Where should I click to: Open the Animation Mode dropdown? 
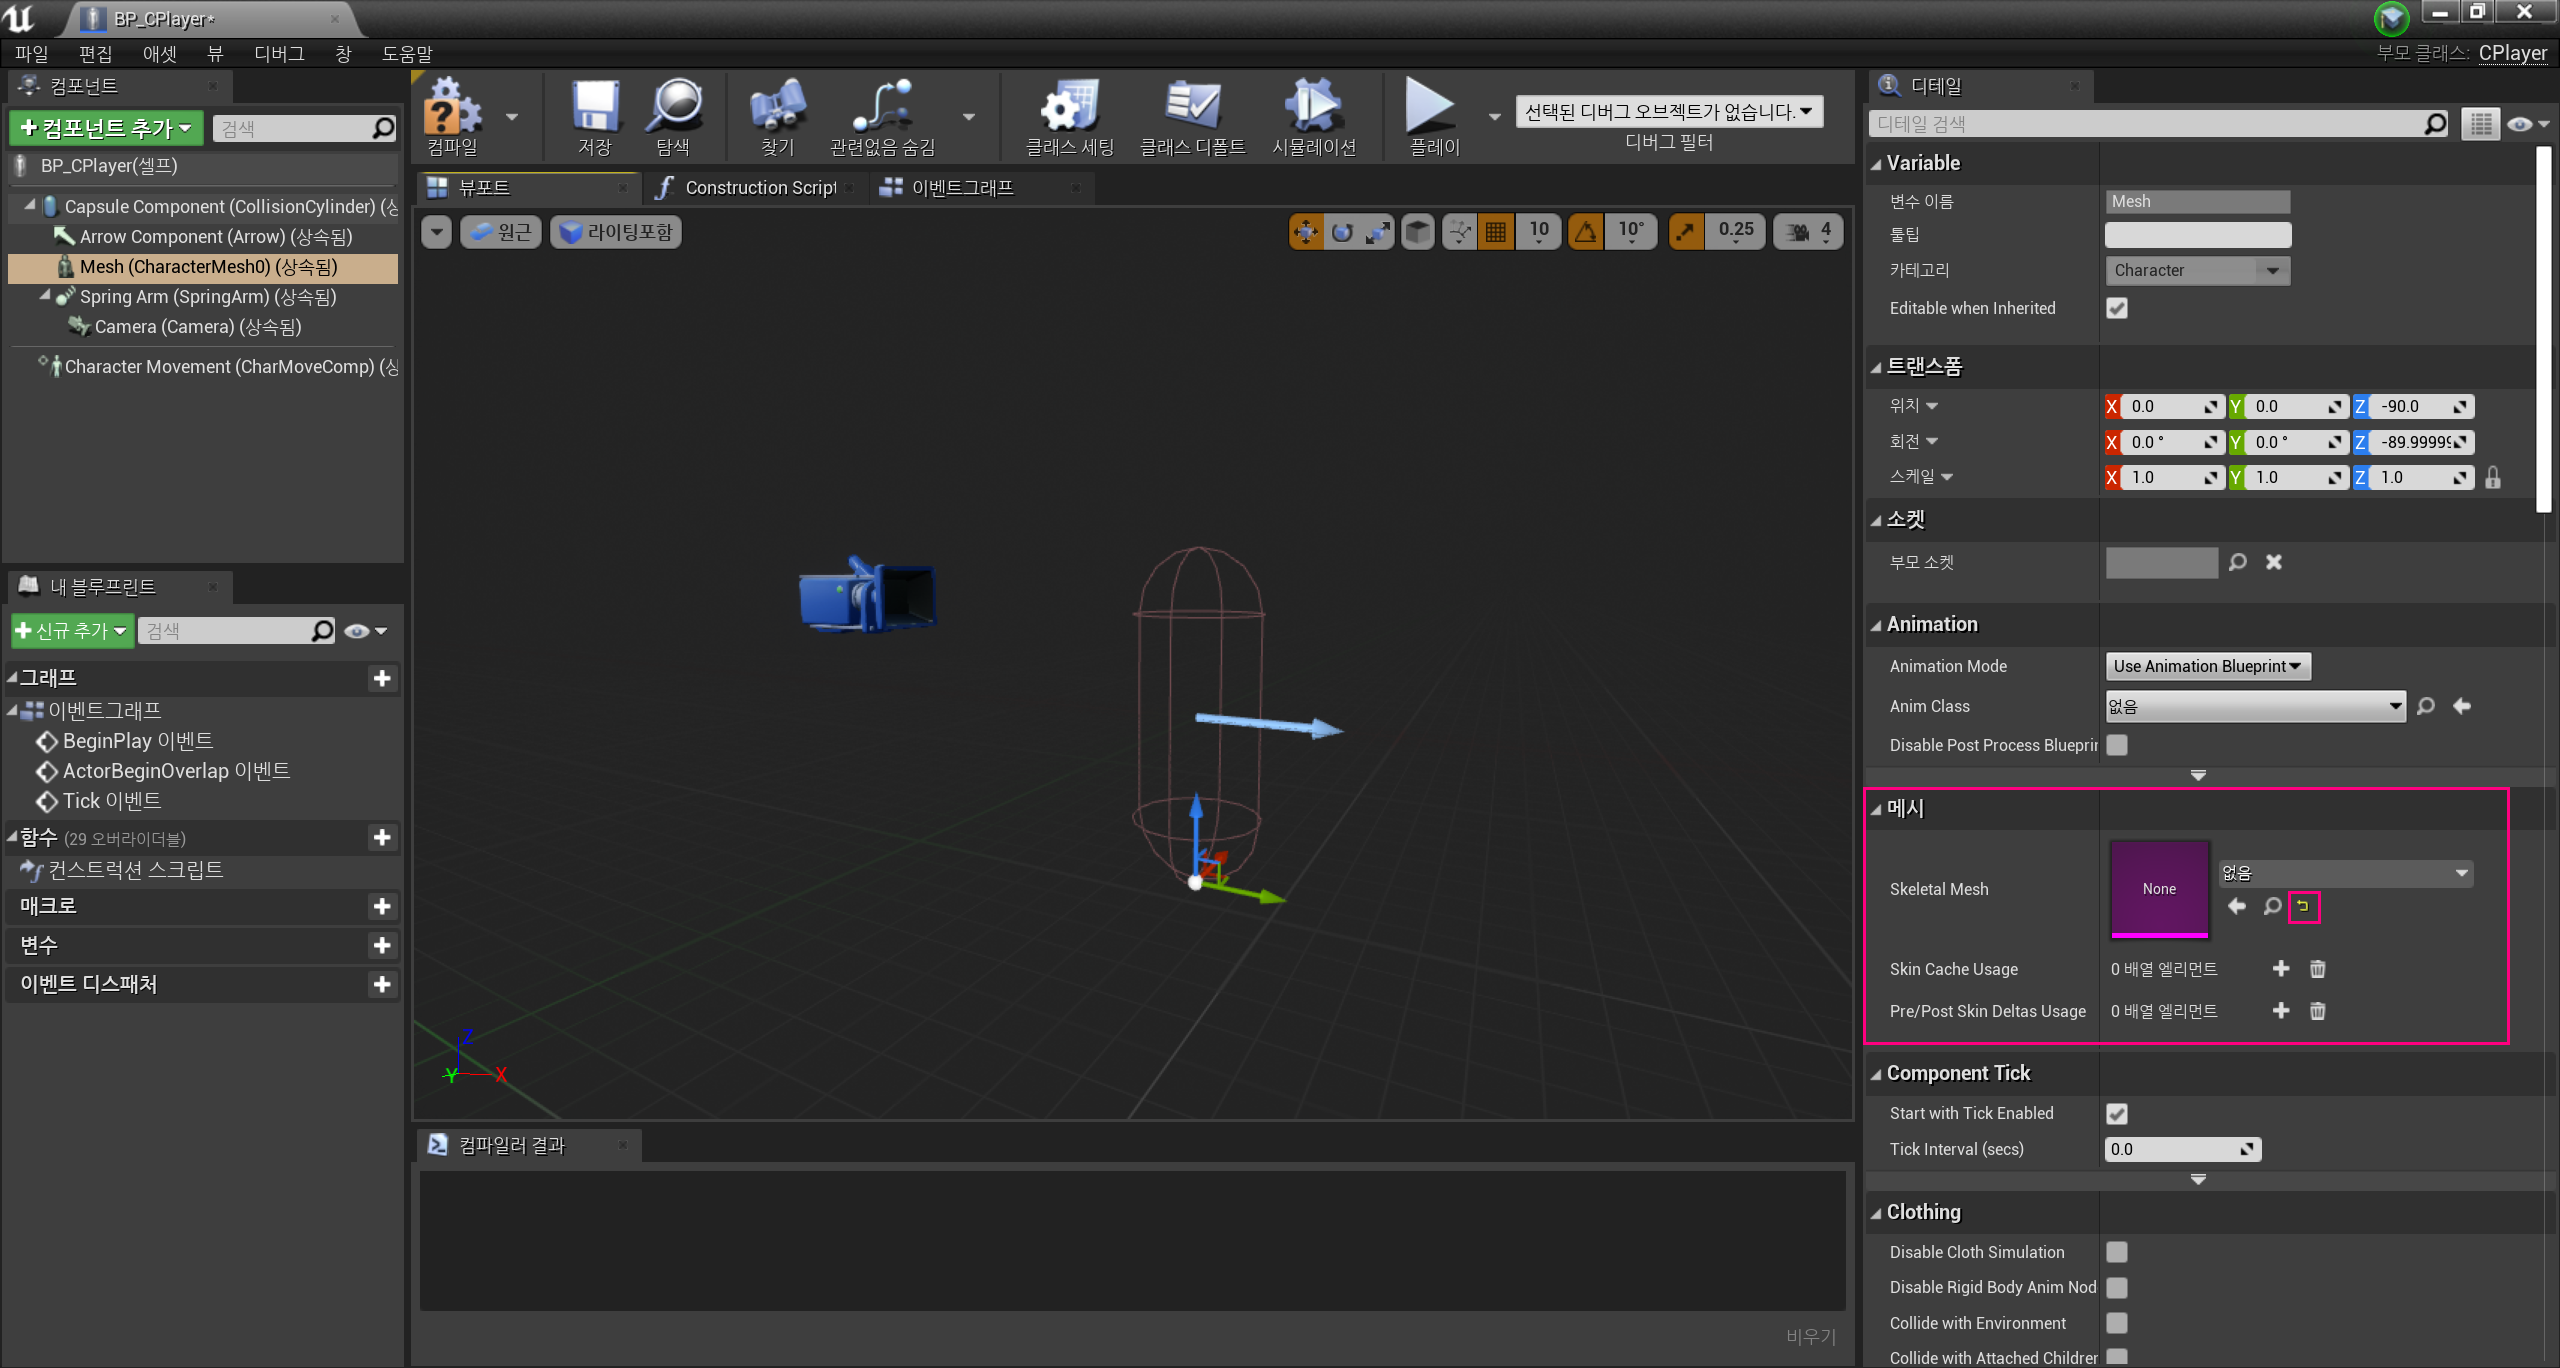coord(2207,666)
